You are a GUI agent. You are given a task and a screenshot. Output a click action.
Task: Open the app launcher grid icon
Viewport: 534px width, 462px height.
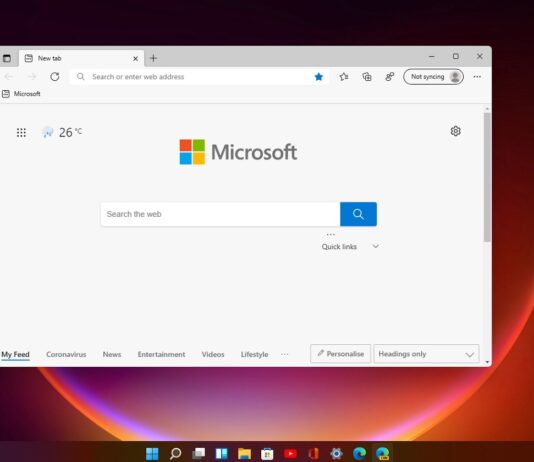(21, 132)
